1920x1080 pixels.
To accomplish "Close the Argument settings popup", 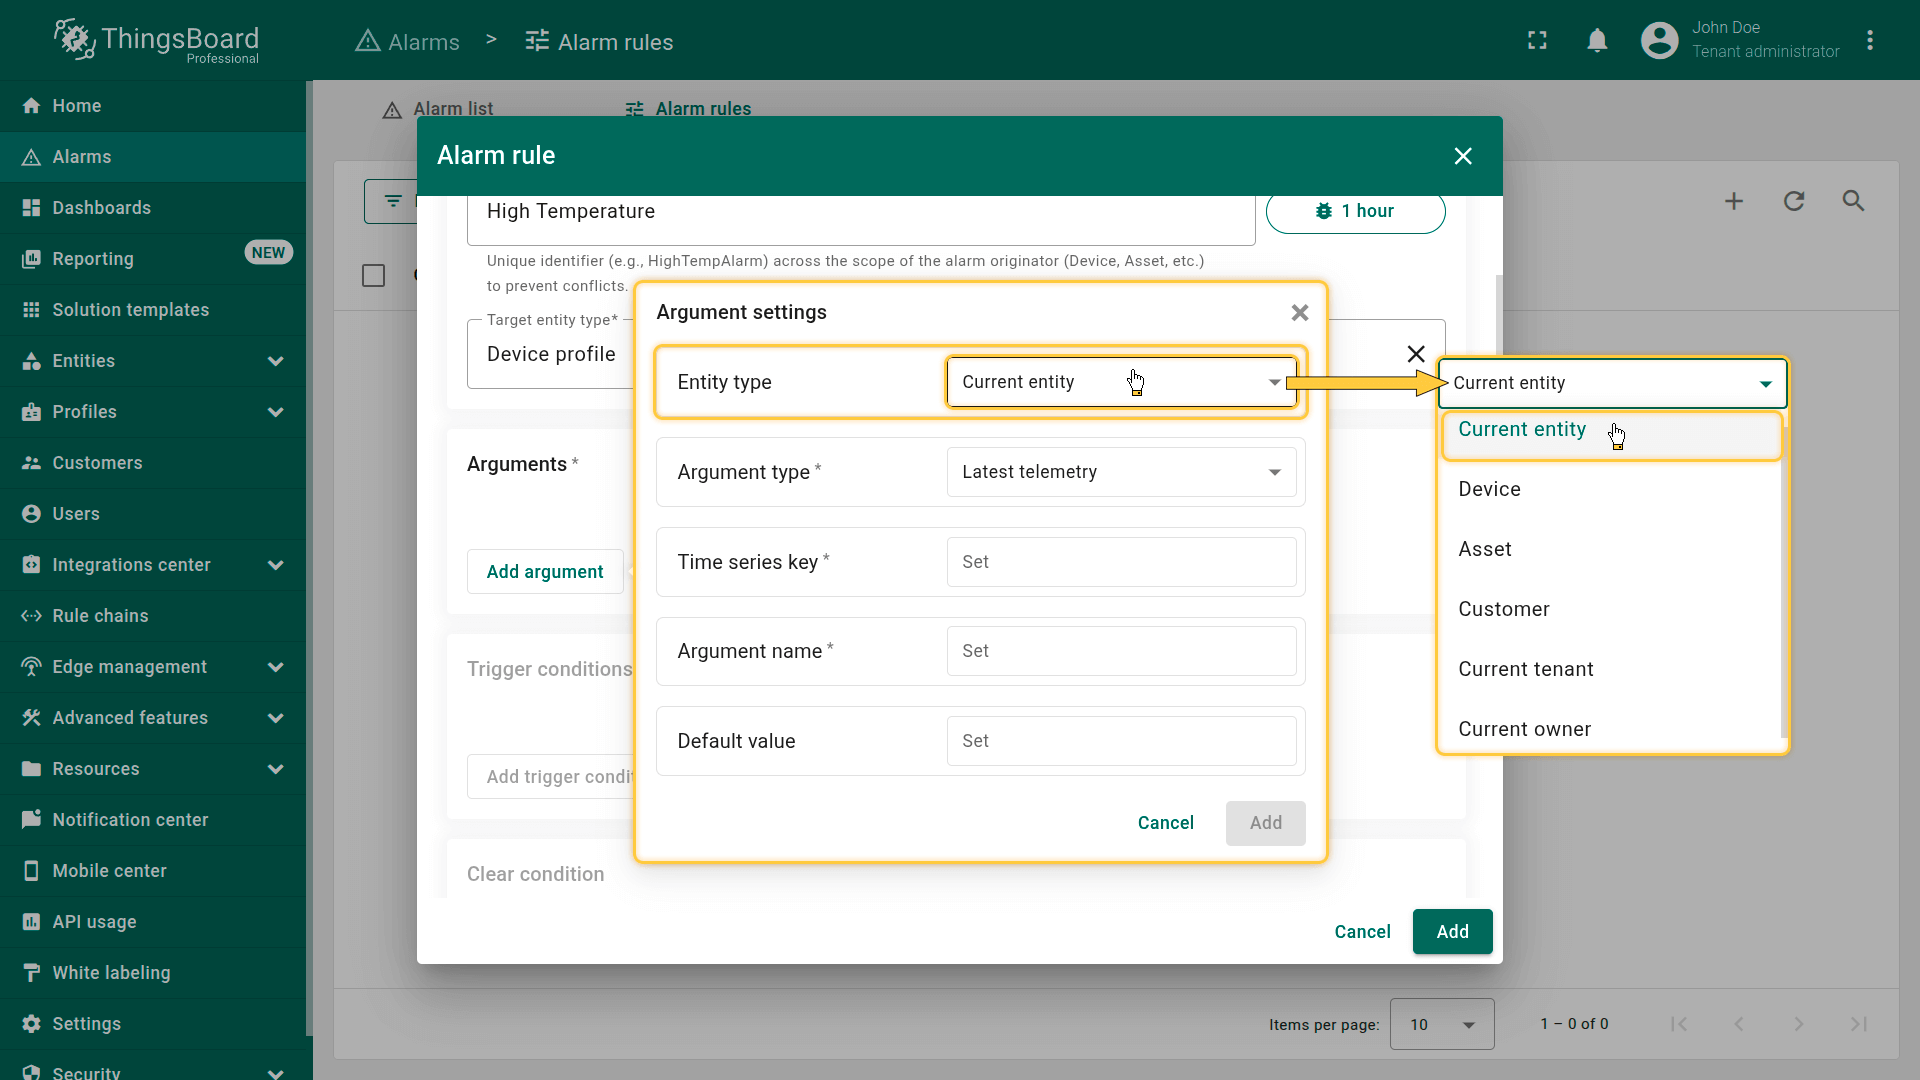I will [1299, 313].
